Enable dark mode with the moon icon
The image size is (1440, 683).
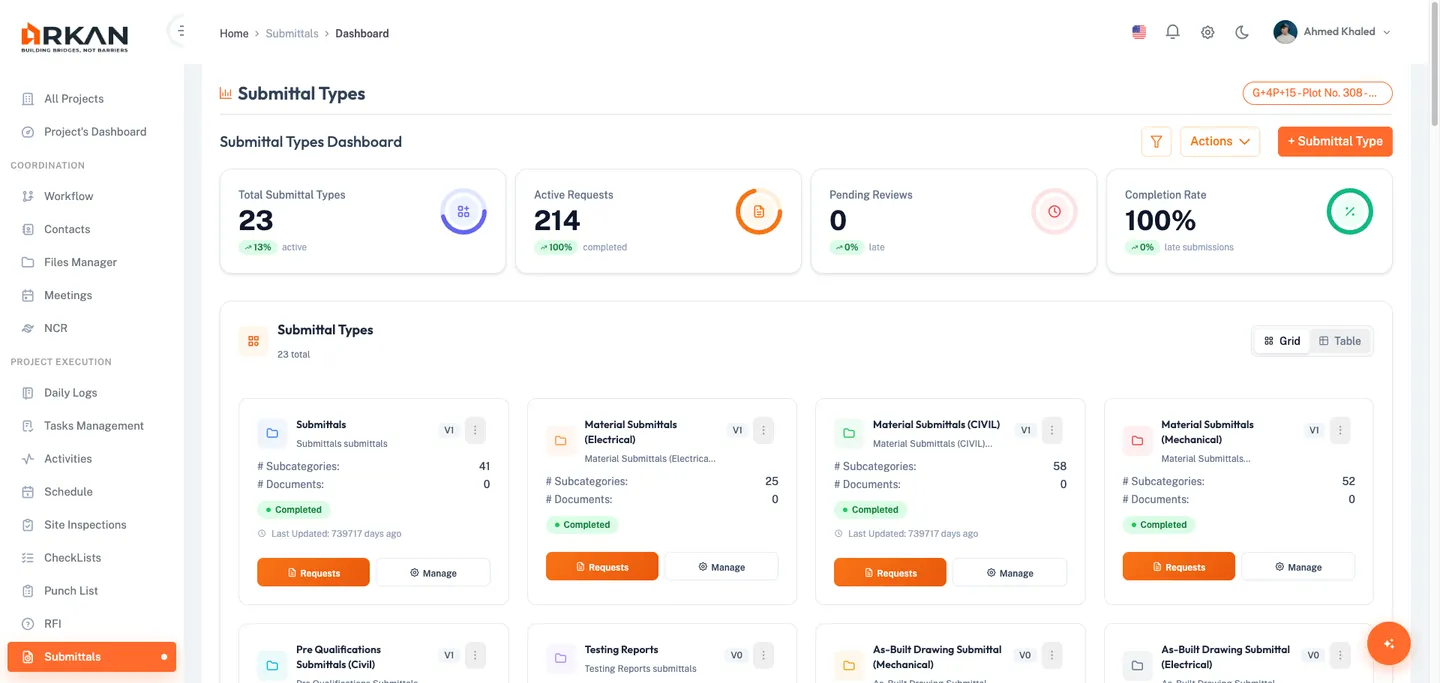(x=1241, y=31)
